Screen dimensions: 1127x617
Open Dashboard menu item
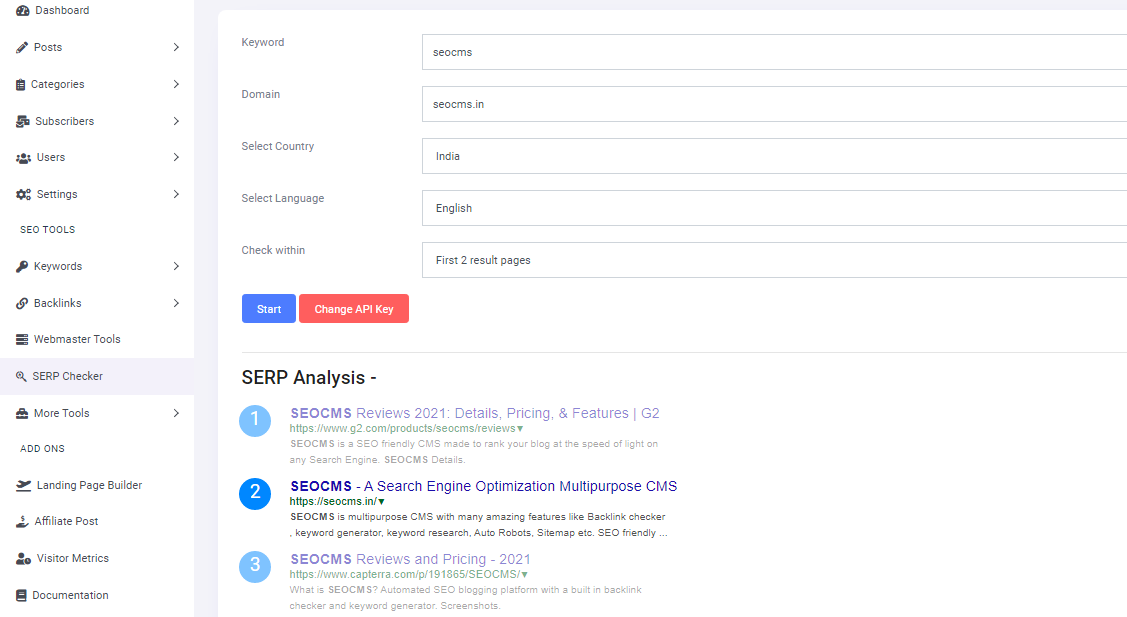point(97,10)
